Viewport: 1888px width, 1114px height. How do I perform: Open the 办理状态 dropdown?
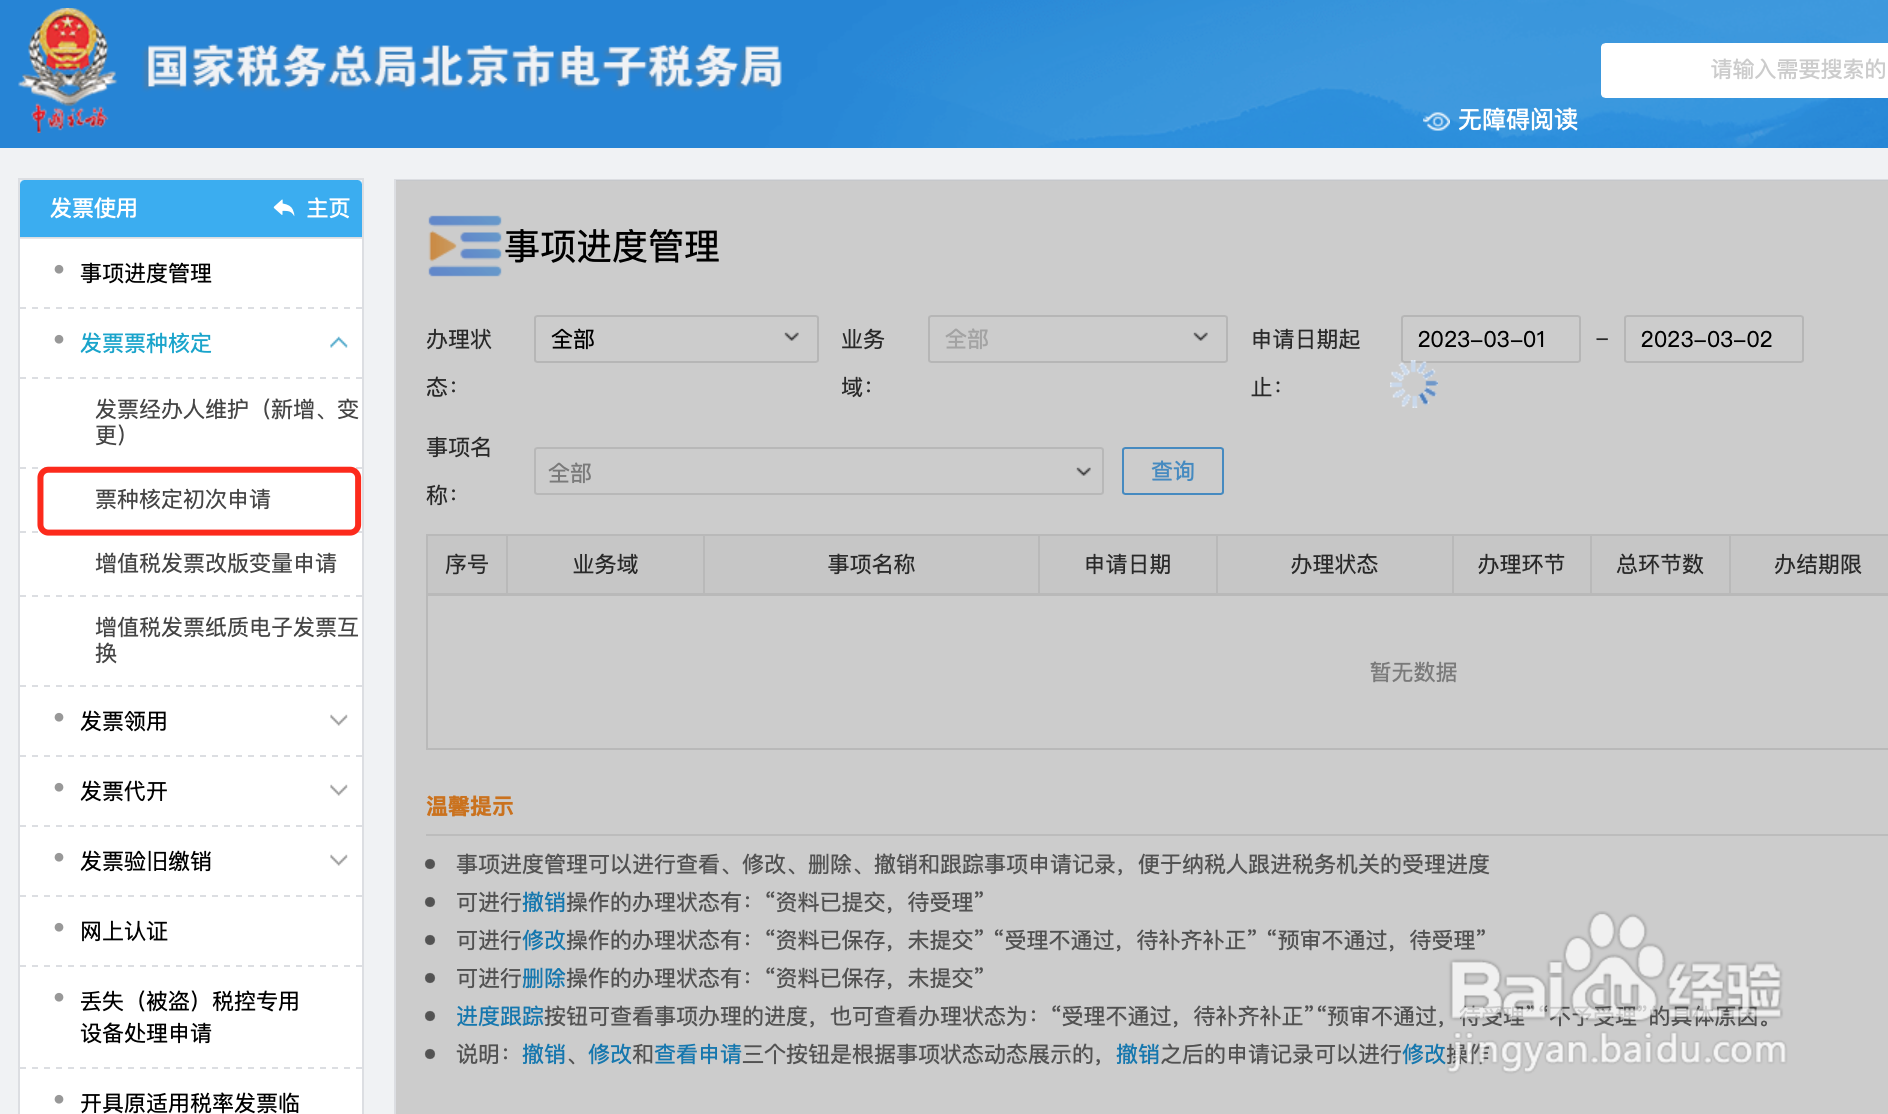point(676,339)
